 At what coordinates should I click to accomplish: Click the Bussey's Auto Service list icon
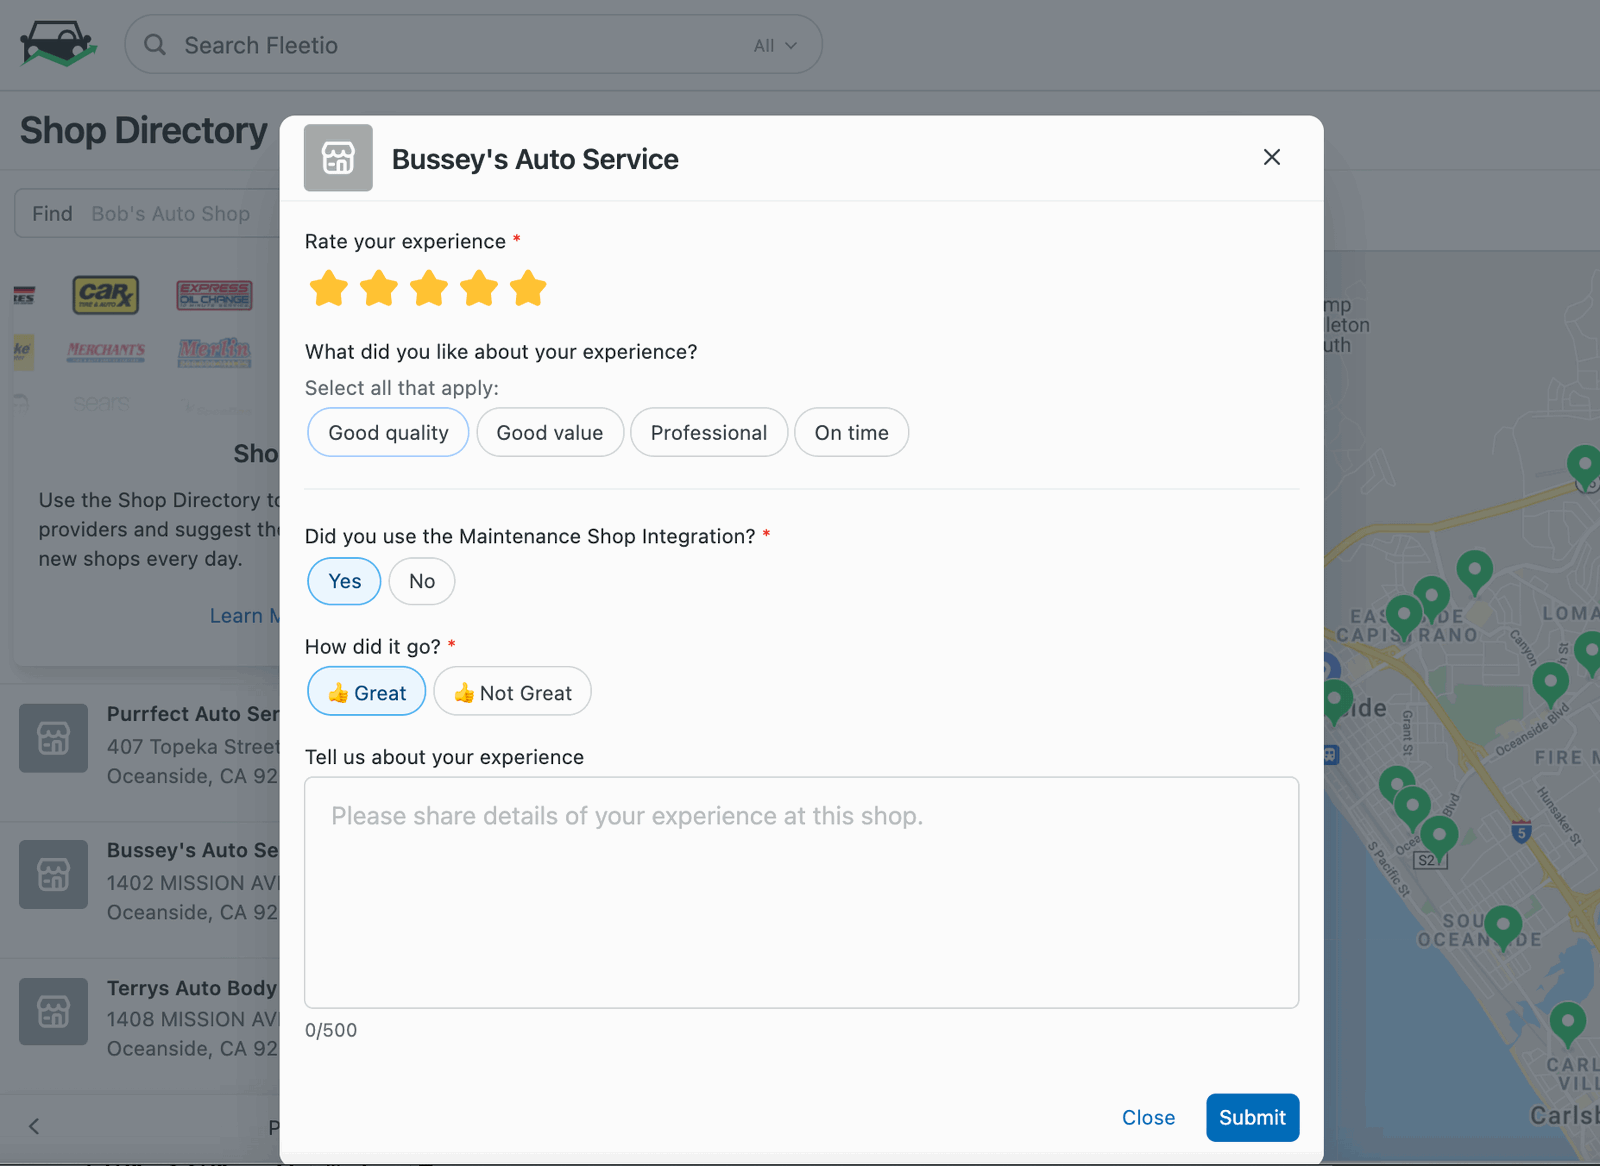tap(54, 874)
